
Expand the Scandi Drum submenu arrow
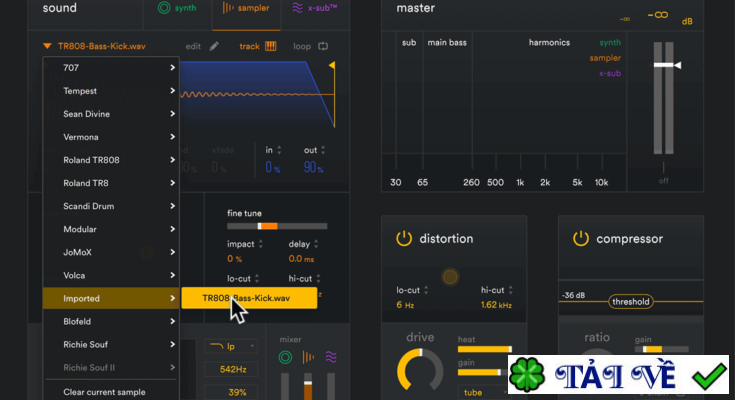(x=172, y=206)
